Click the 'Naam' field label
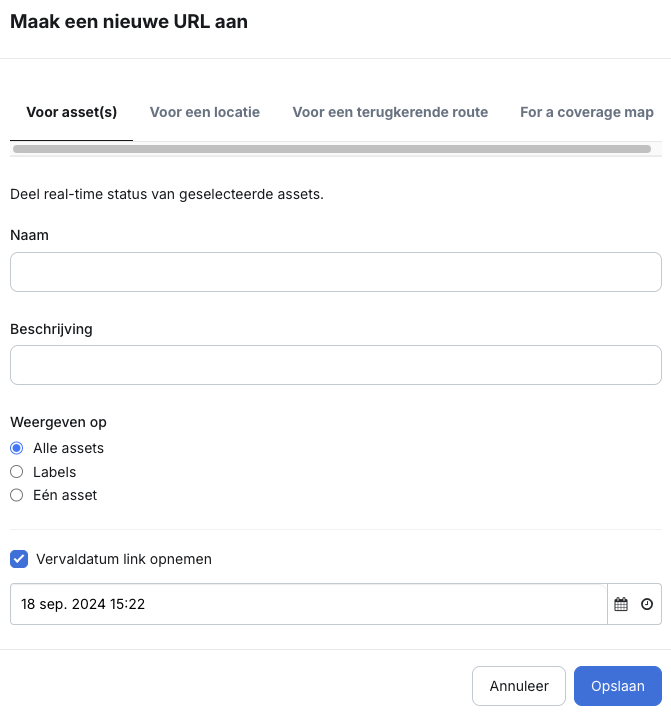 click(x=29, y=235)
